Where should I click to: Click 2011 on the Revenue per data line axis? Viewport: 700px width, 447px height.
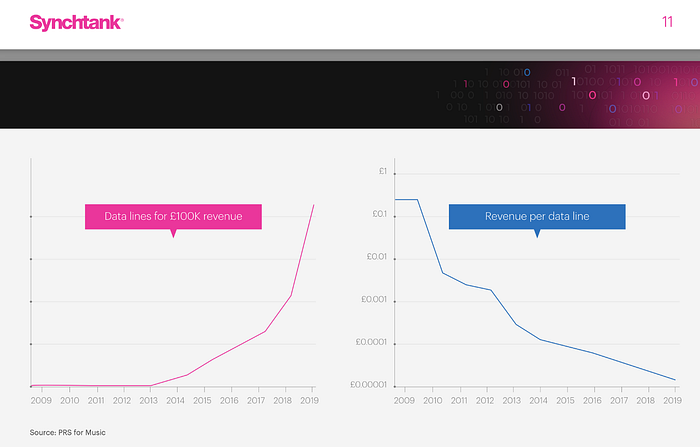point(459,401)
